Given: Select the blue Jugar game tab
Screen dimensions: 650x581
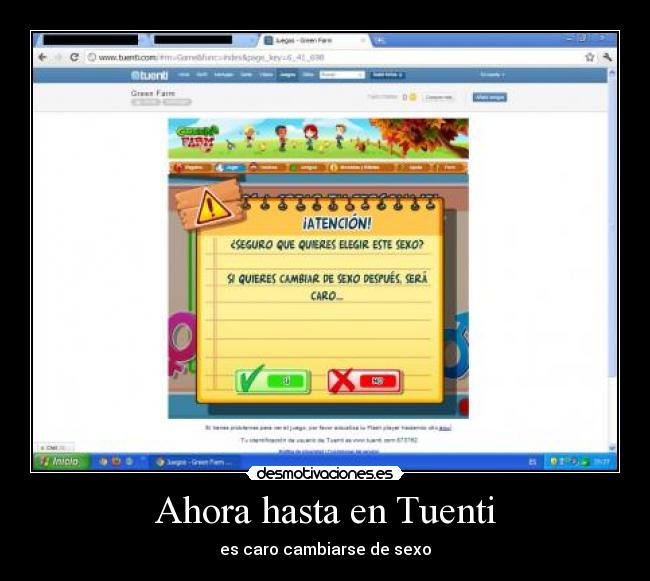Looking at the screenshot, I should 230,167.
